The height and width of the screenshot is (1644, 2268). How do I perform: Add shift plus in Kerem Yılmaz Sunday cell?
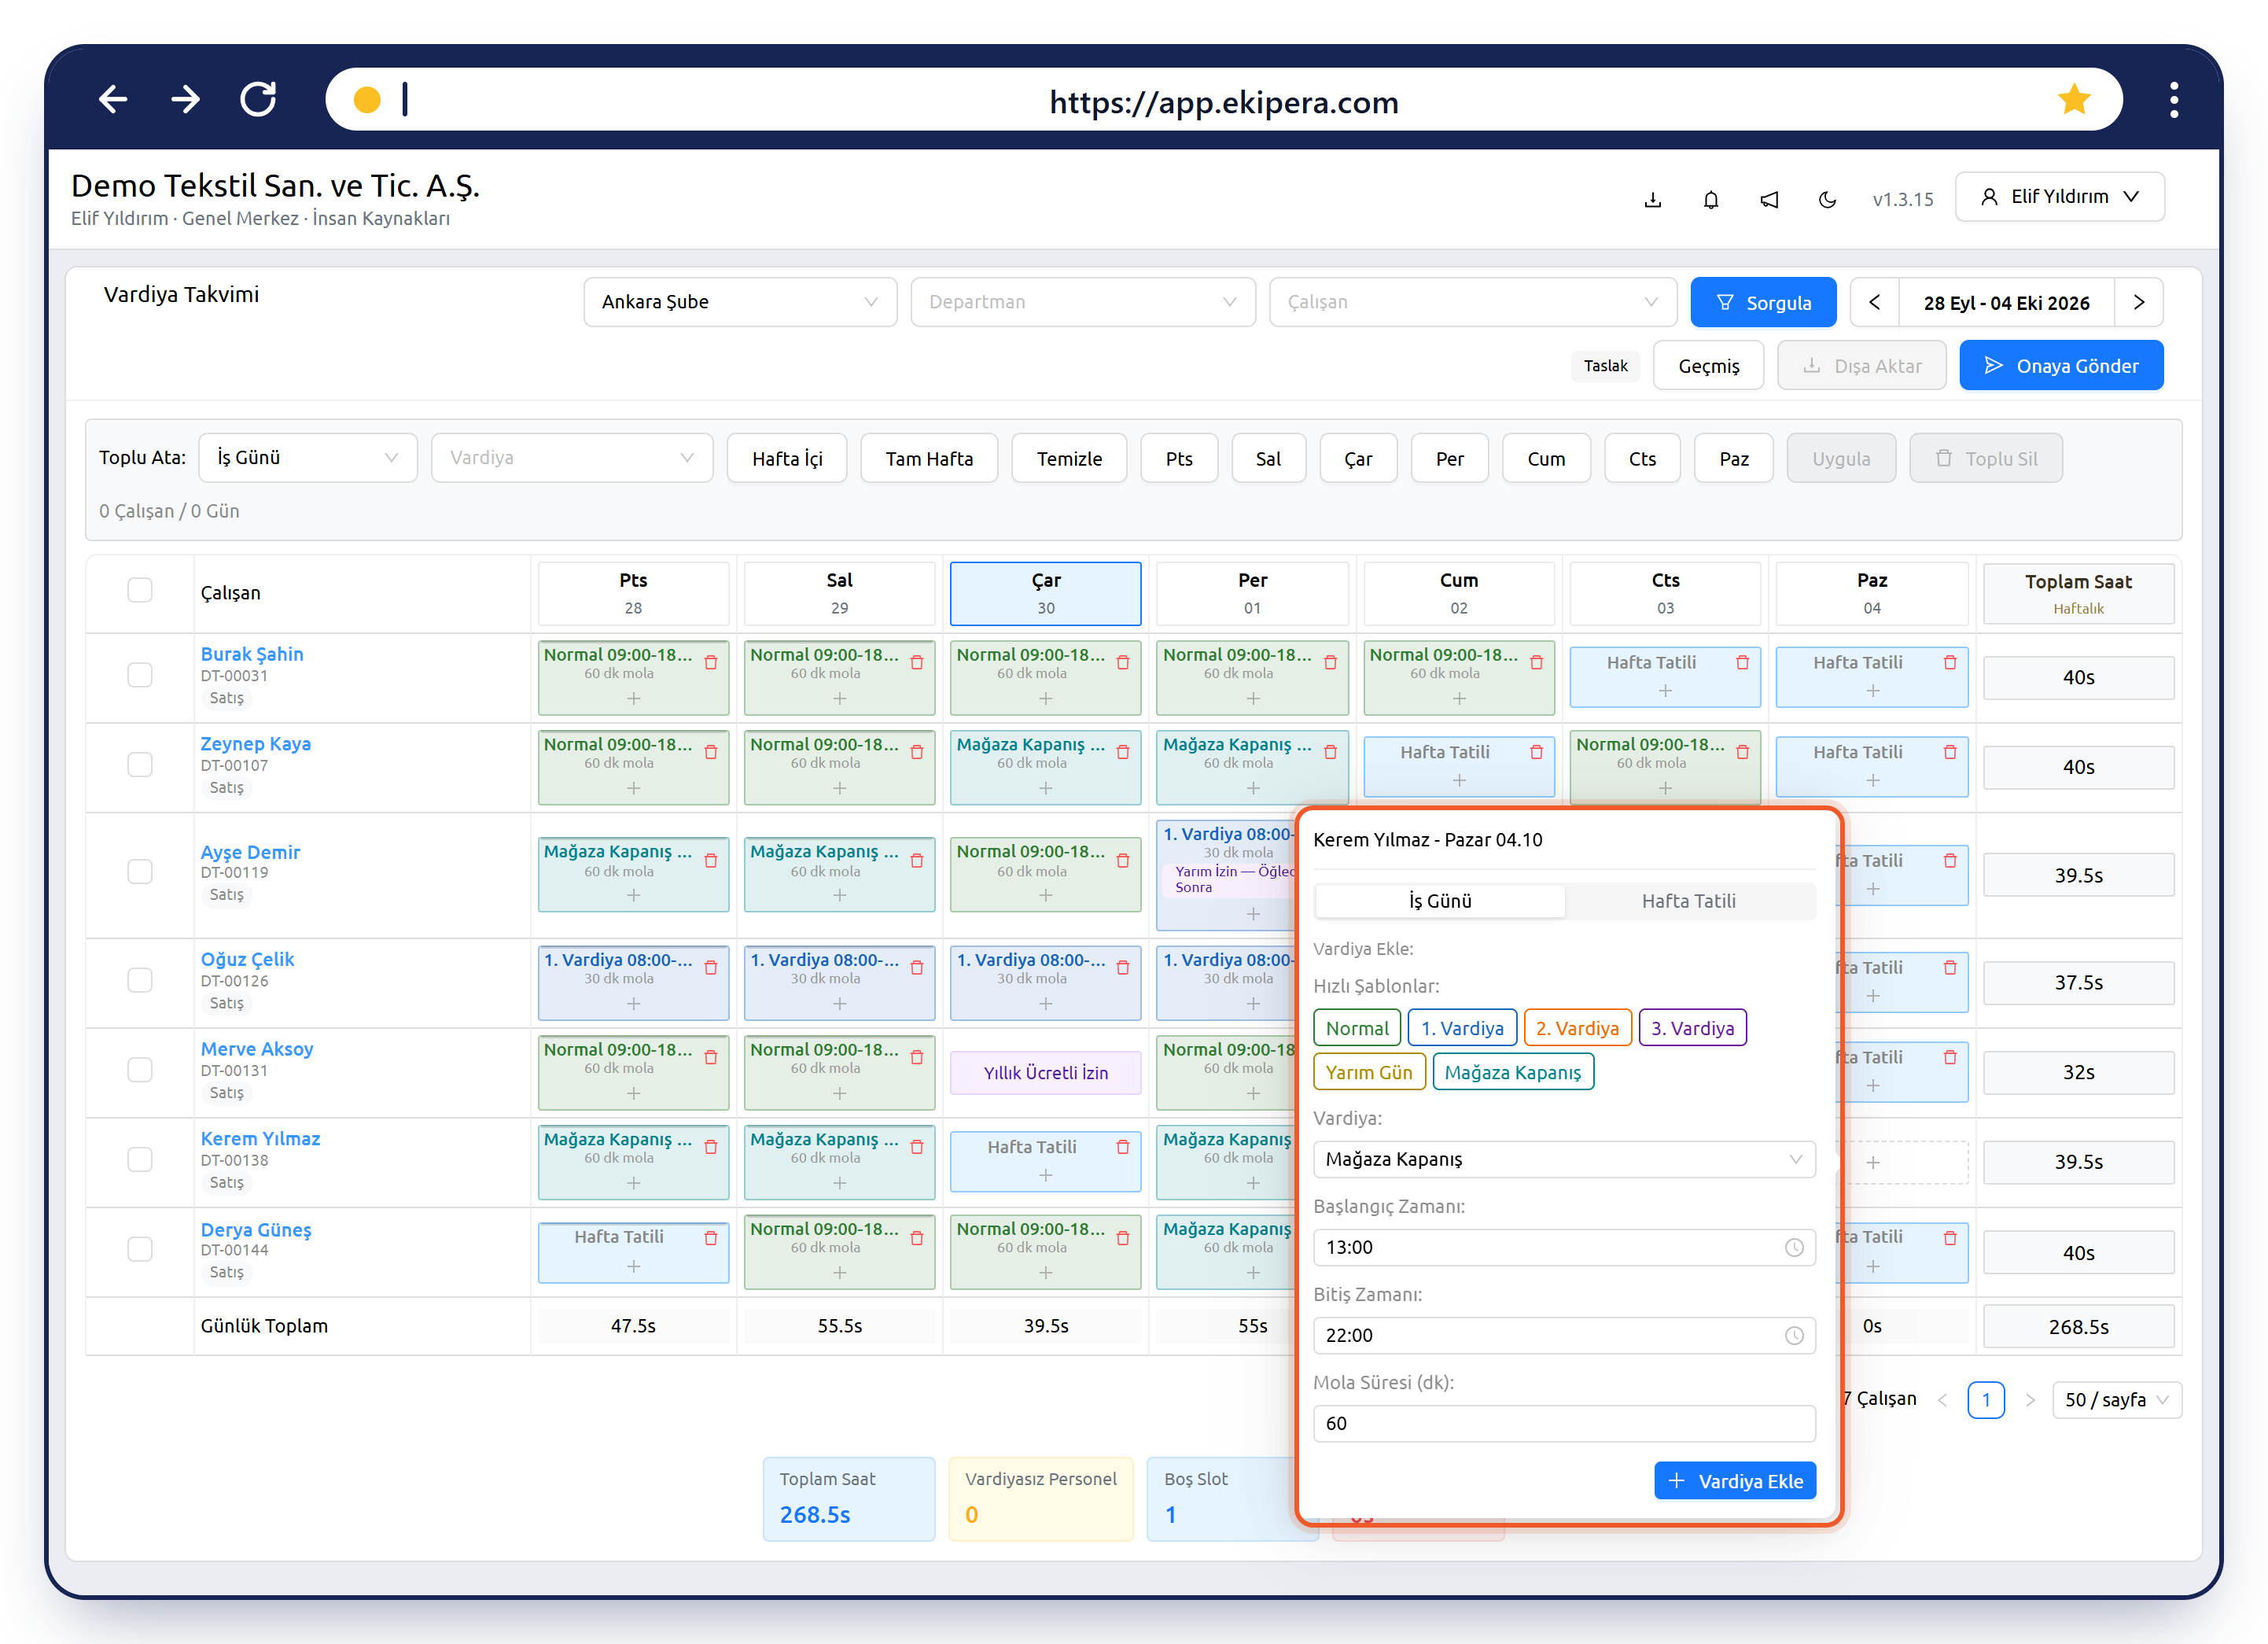(x=1873, y=1162)
